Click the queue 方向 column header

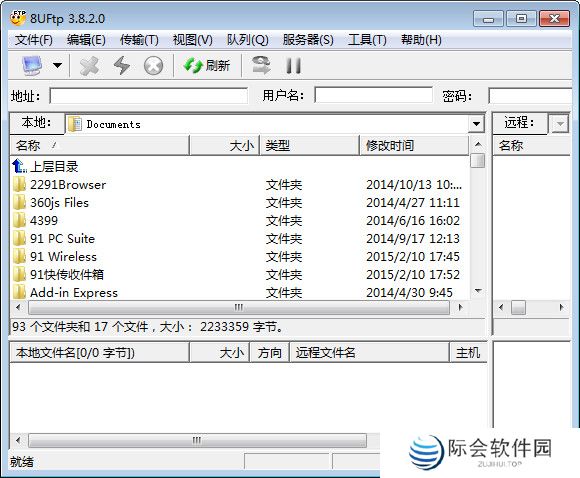pyautogui.click(x=270, y=353)
